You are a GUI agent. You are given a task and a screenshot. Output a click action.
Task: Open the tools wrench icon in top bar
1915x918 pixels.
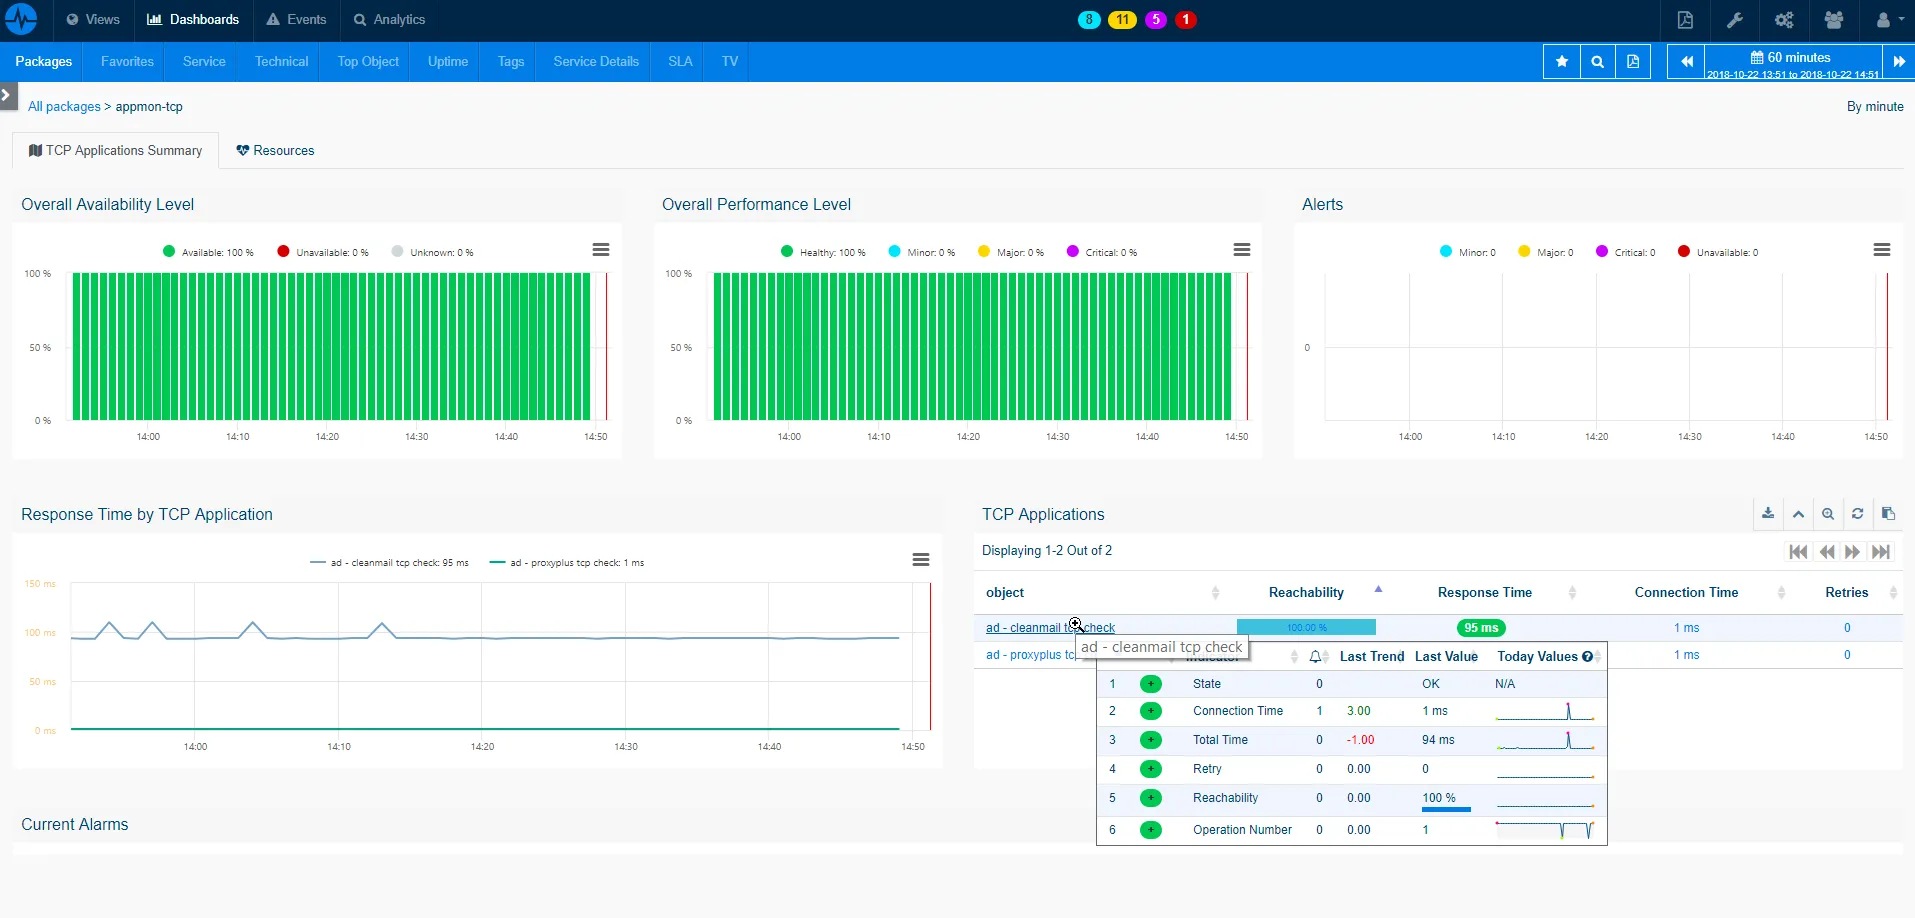pyautogui.click(x=1737, y=20)
